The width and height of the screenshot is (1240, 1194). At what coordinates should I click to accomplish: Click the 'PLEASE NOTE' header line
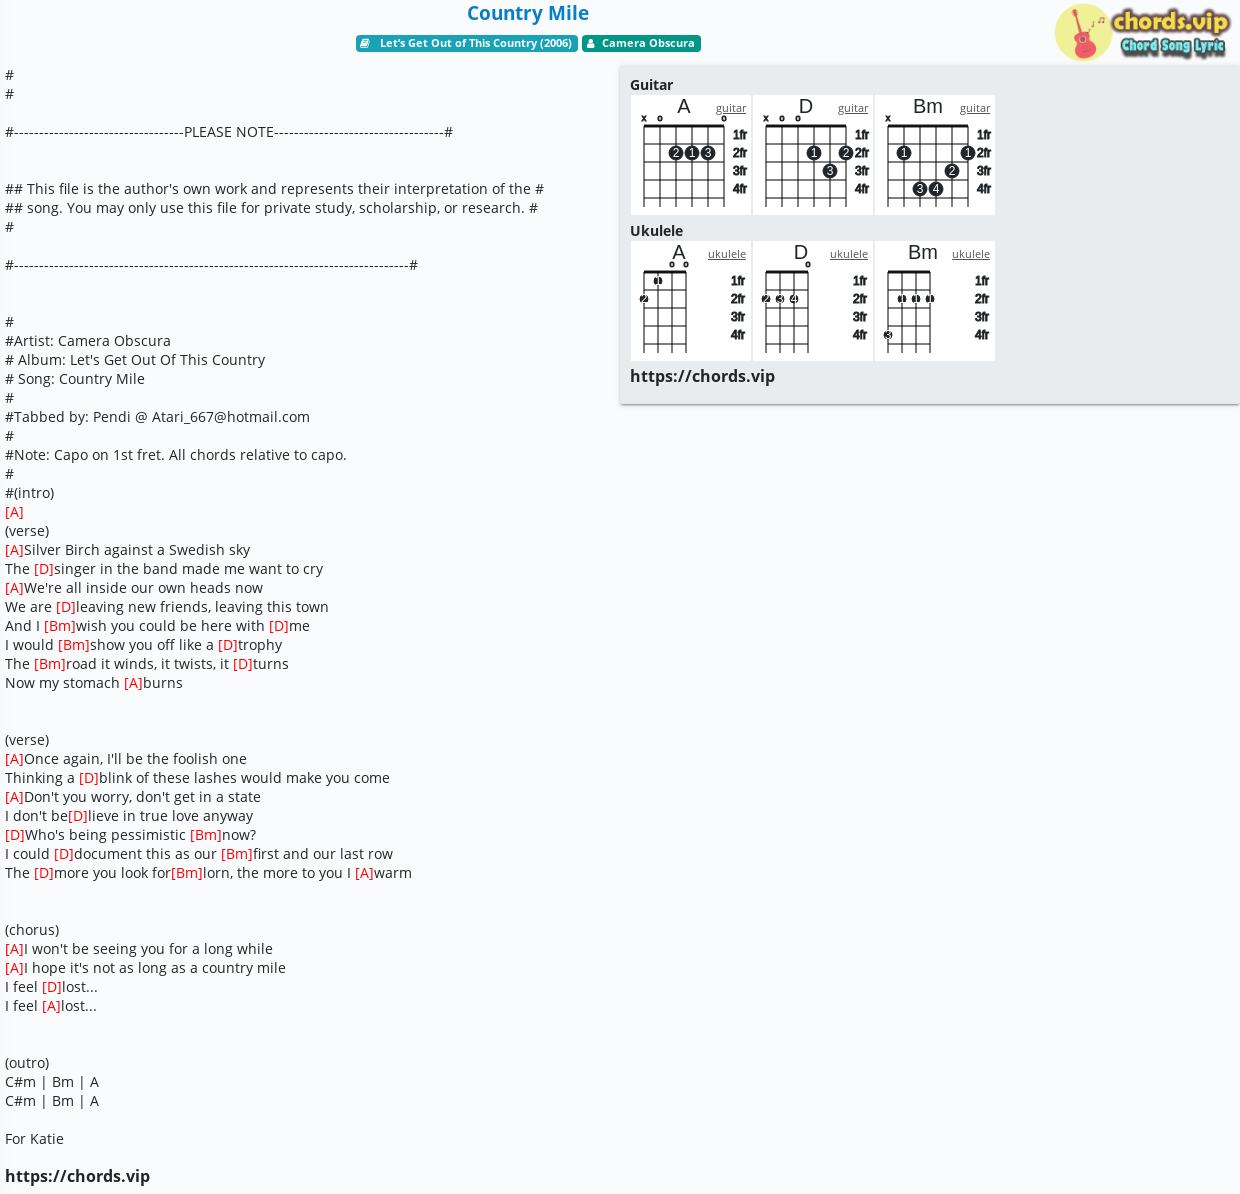tap(229, 132)
